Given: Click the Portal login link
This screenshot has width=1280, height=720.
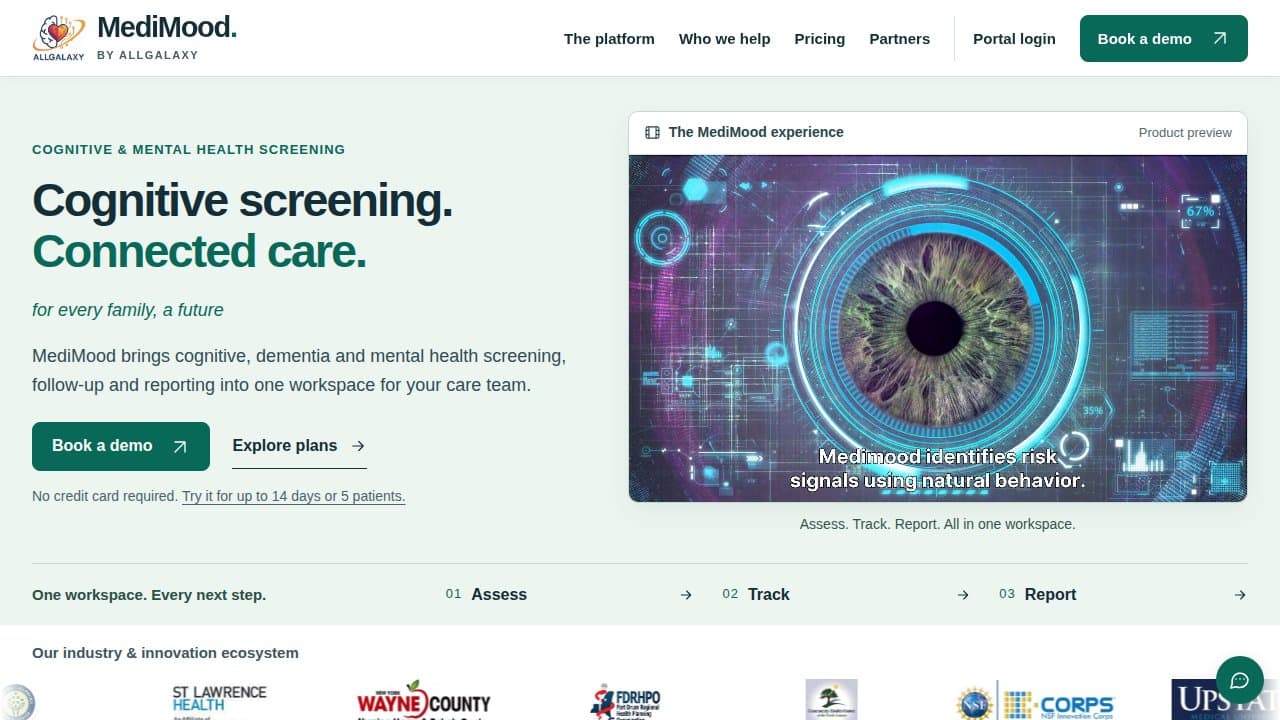Looking at the screenshot, I should 1014,39.
